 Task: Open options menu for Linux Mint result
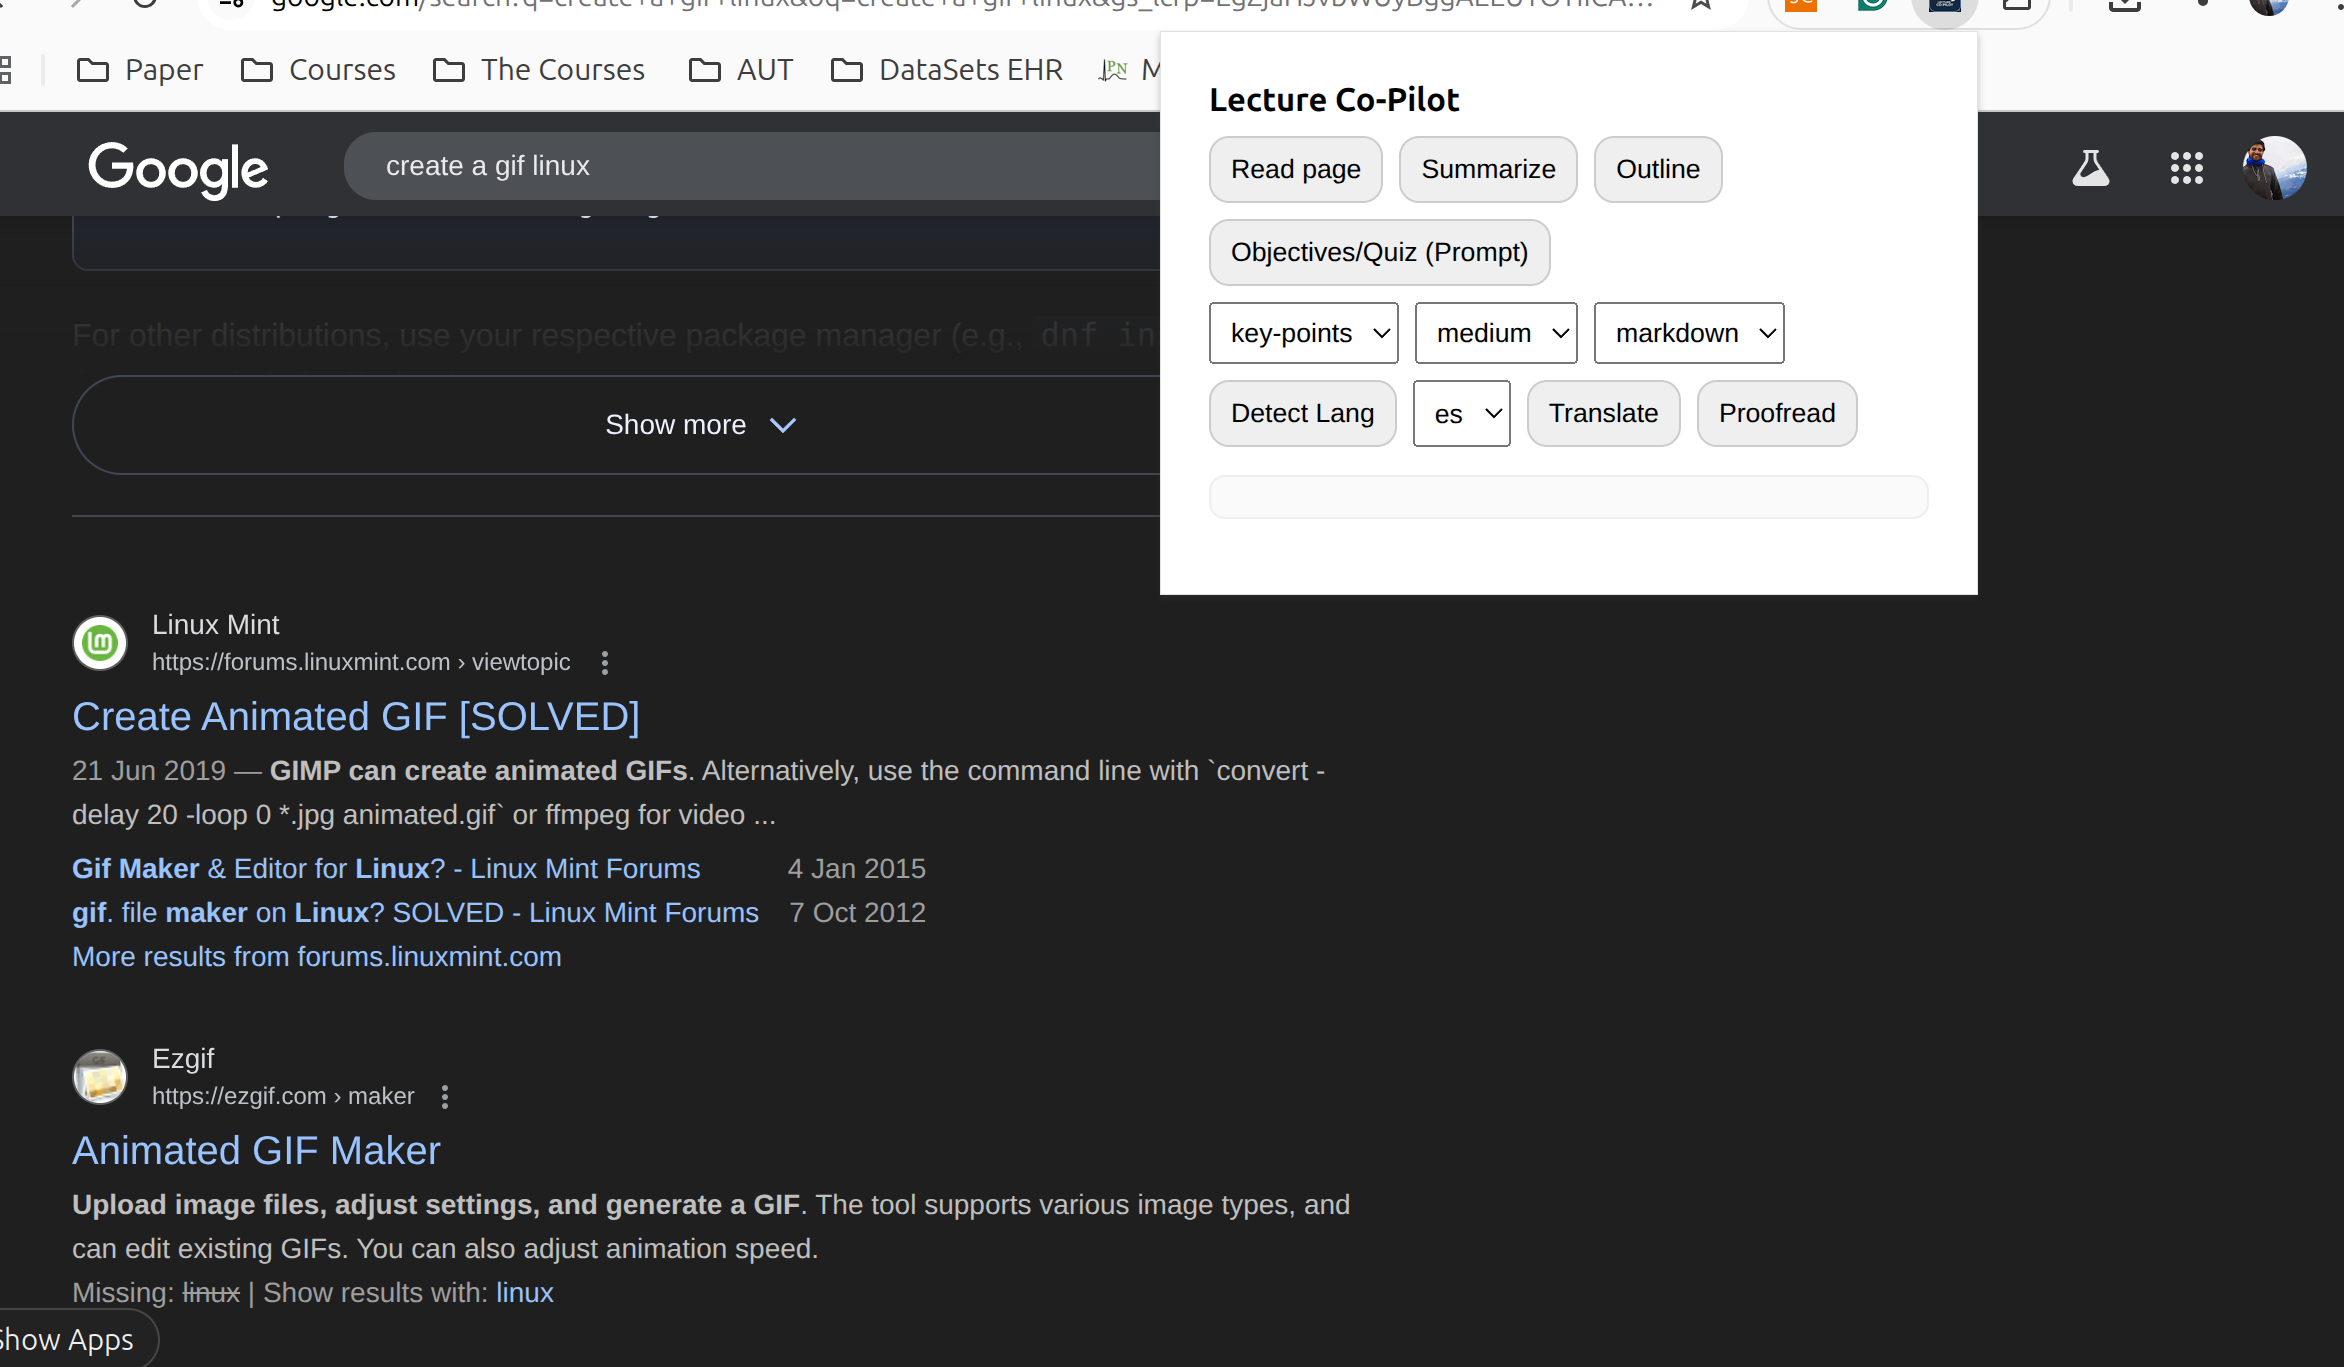point(605,663)
